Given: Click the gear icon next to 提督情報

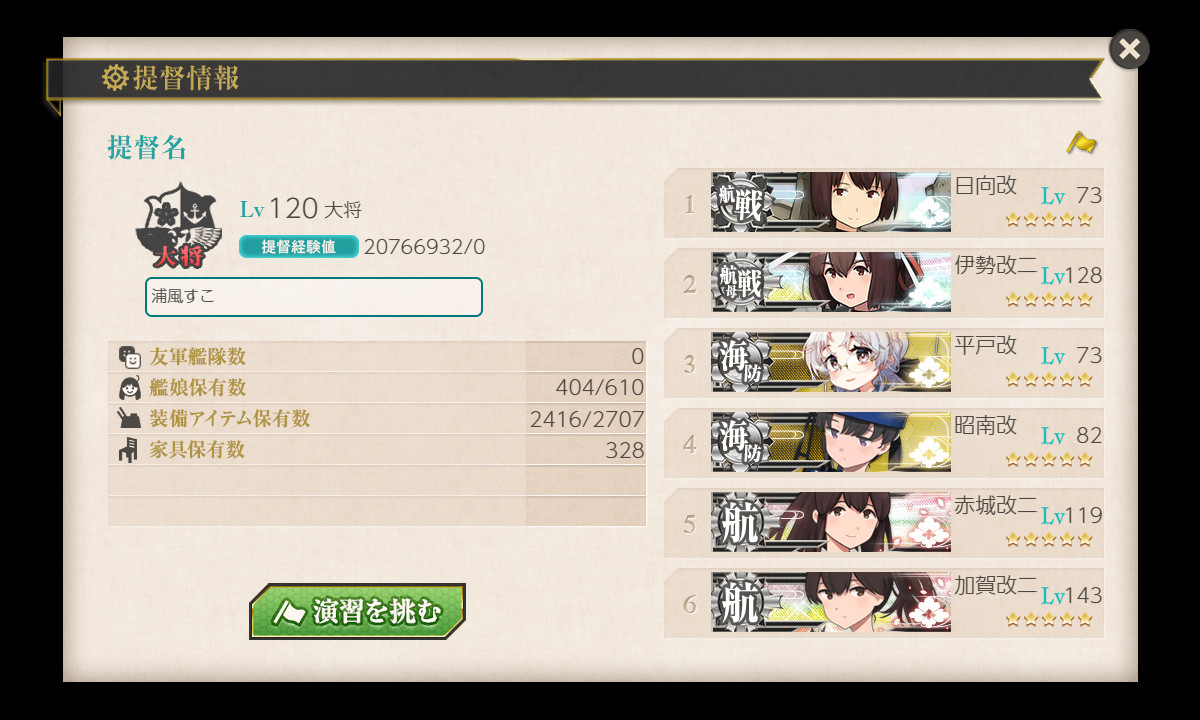Looking at the screenshot, I should click(x=115, y=77).
